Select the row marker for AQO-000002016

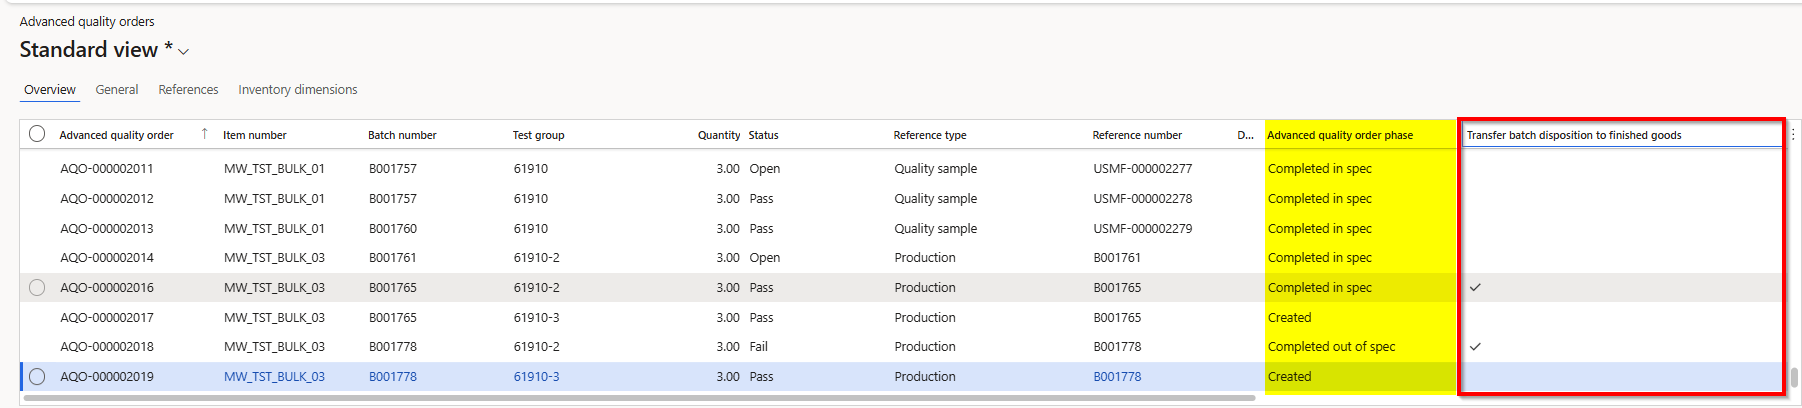pyautogui.click(x=37, y=288)
